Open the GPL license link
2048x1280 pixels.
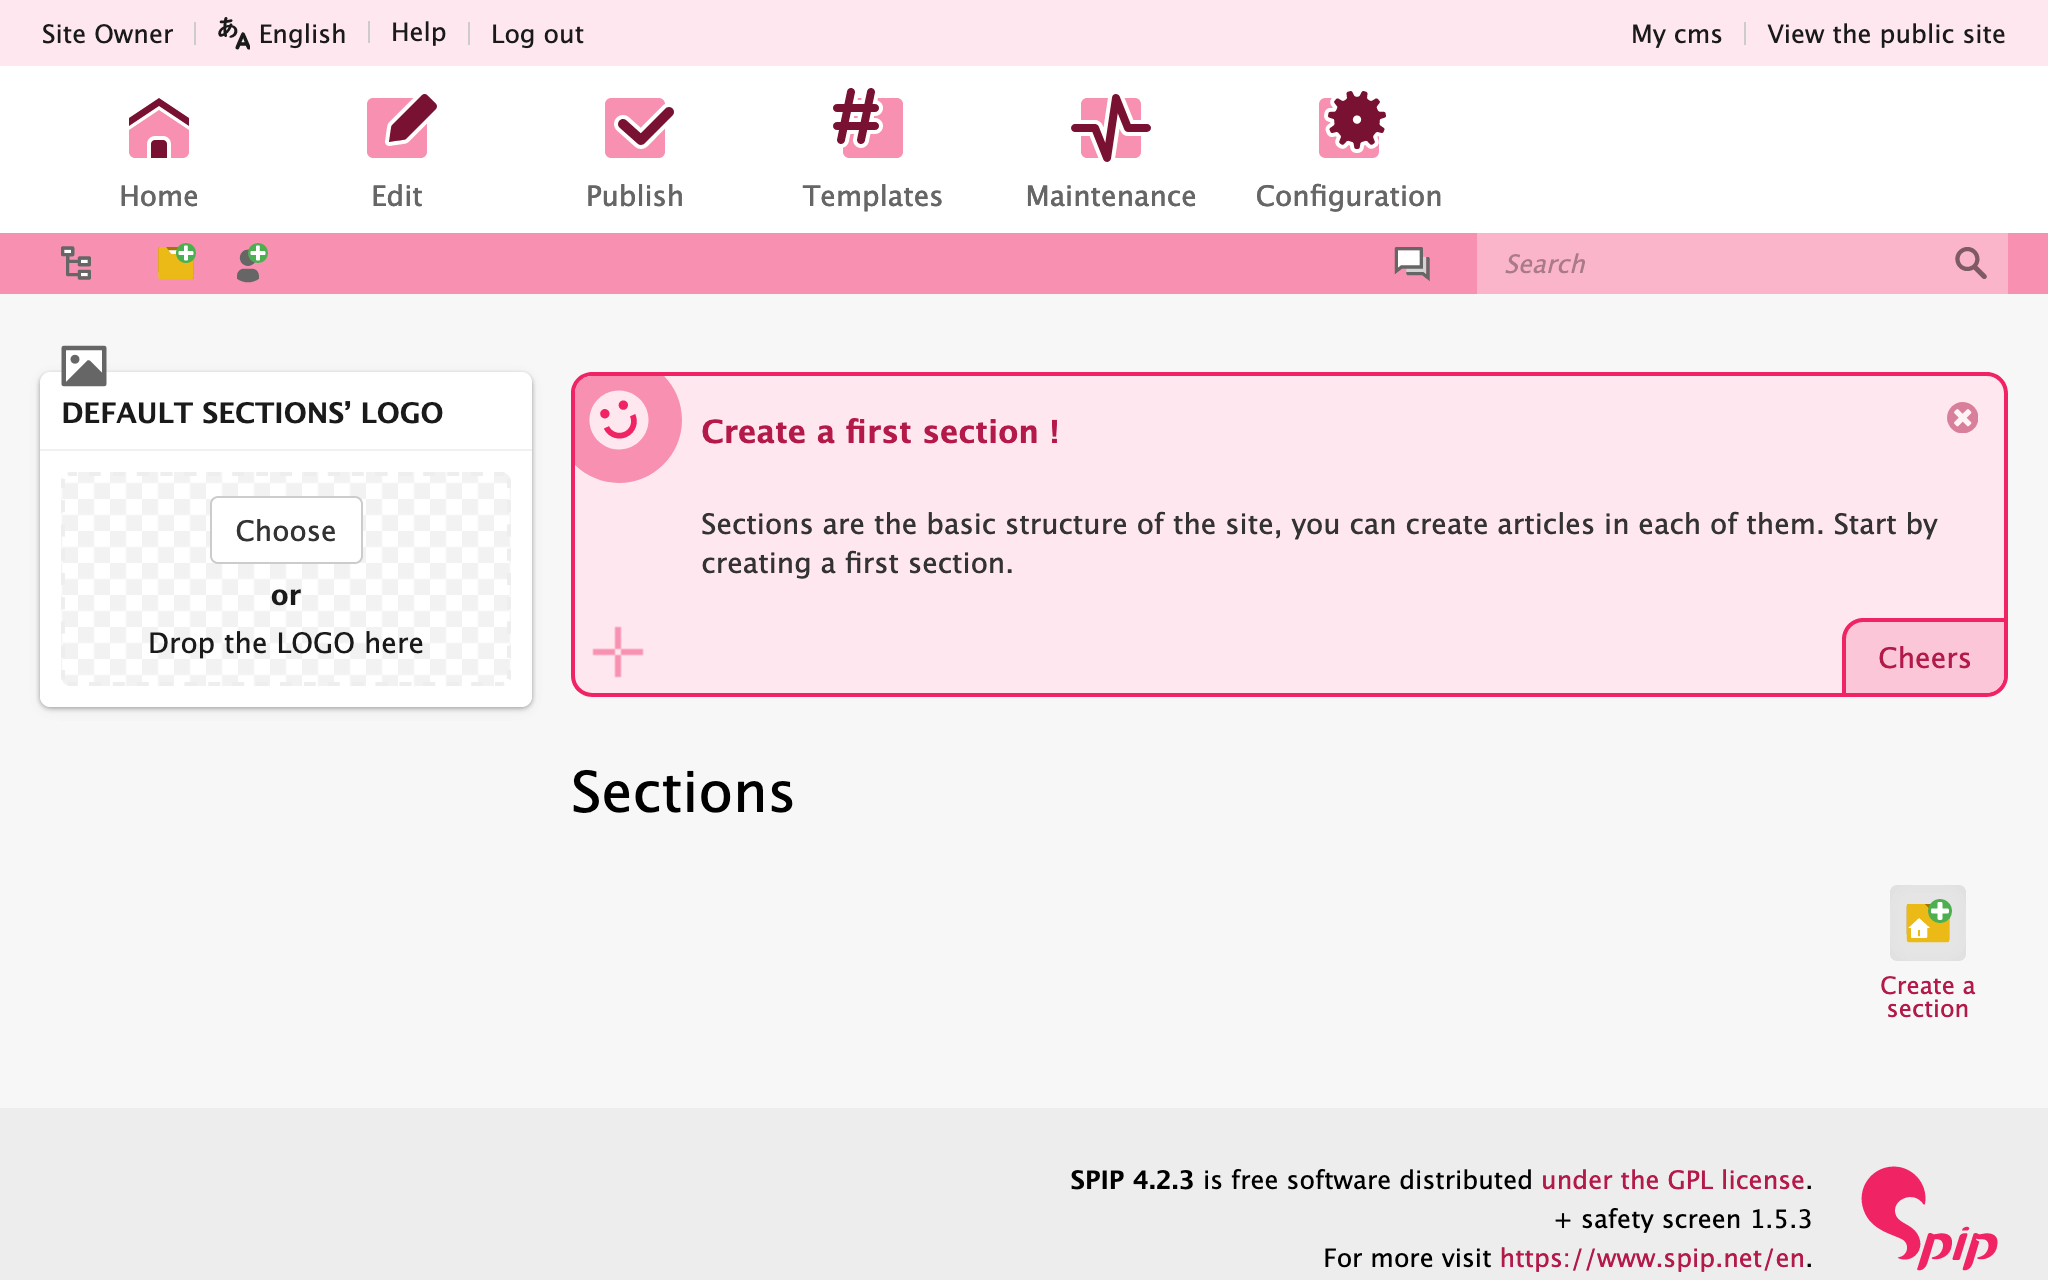tap(1672, 1180)
